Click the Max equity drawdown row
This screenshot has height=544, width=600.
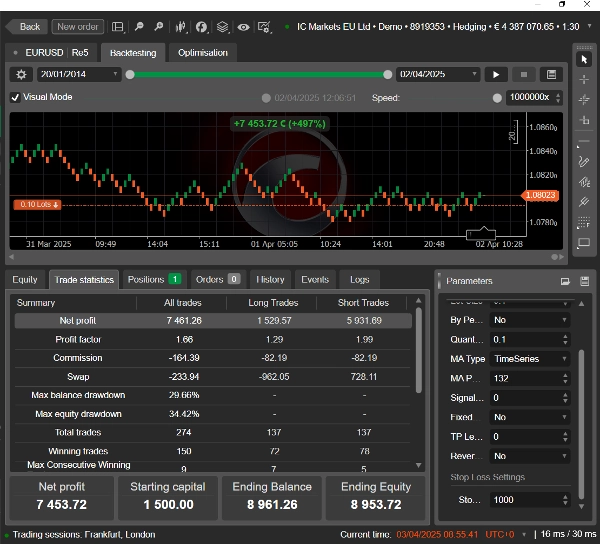click(212, 414)
